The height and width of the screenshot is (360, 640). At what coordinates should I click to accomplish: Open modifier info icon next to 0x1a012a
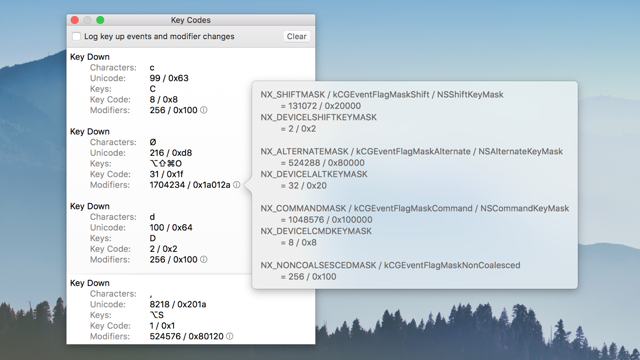(x=237, y=185)
